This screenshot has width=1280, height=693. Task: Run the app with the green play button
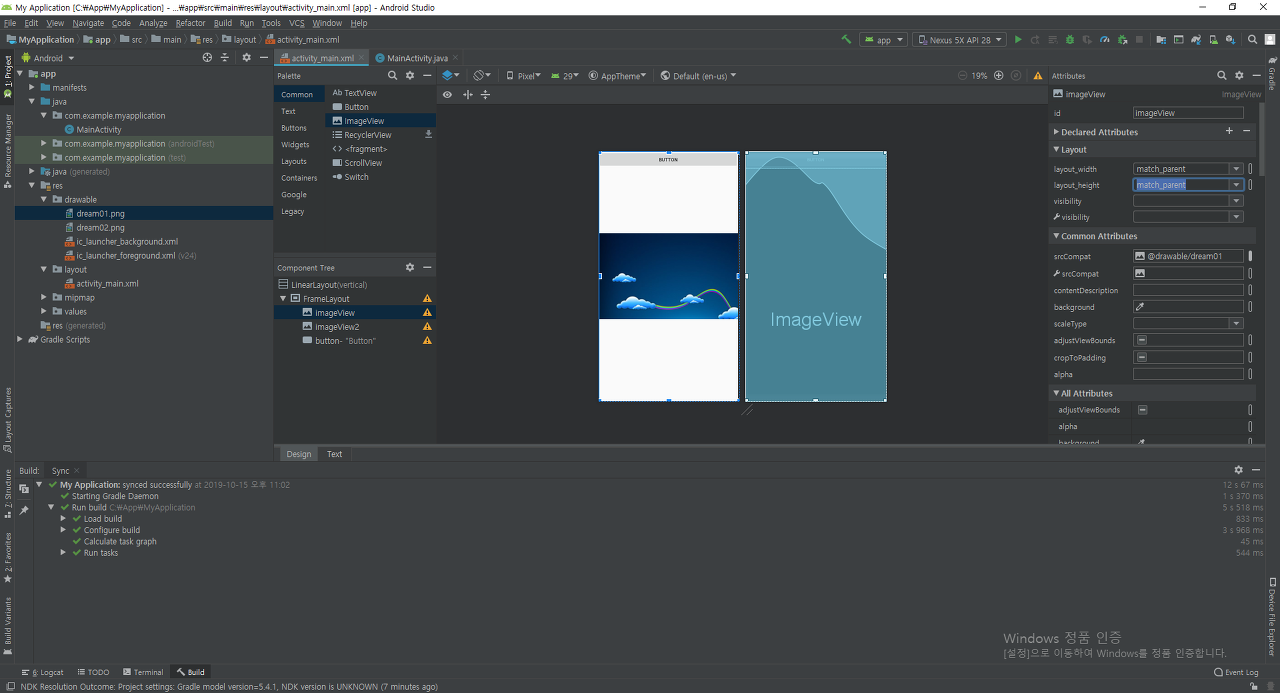tap(1018, 40)
